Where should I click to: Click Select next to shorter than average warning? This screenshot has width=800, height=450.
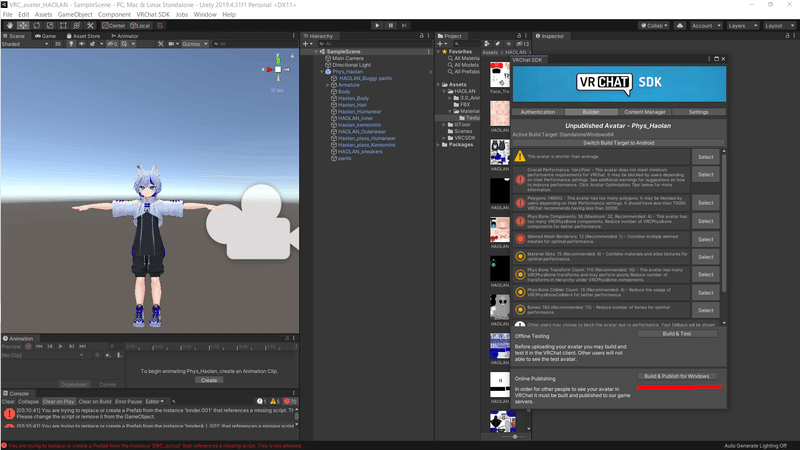coord(706,157)
